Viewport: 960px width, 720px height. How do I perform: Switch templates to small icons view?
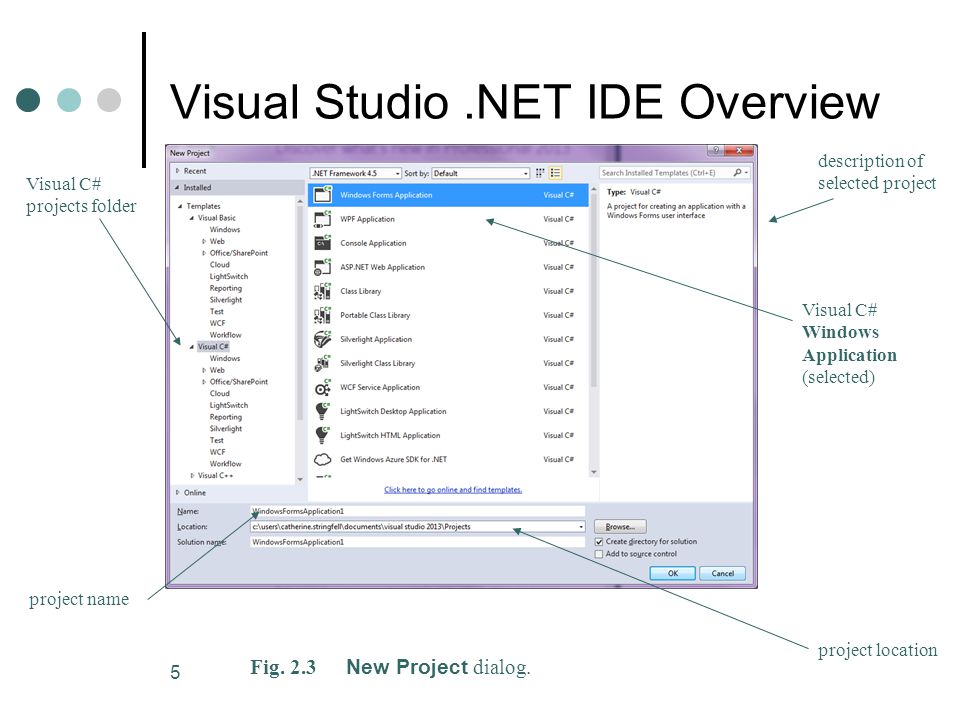540,173
